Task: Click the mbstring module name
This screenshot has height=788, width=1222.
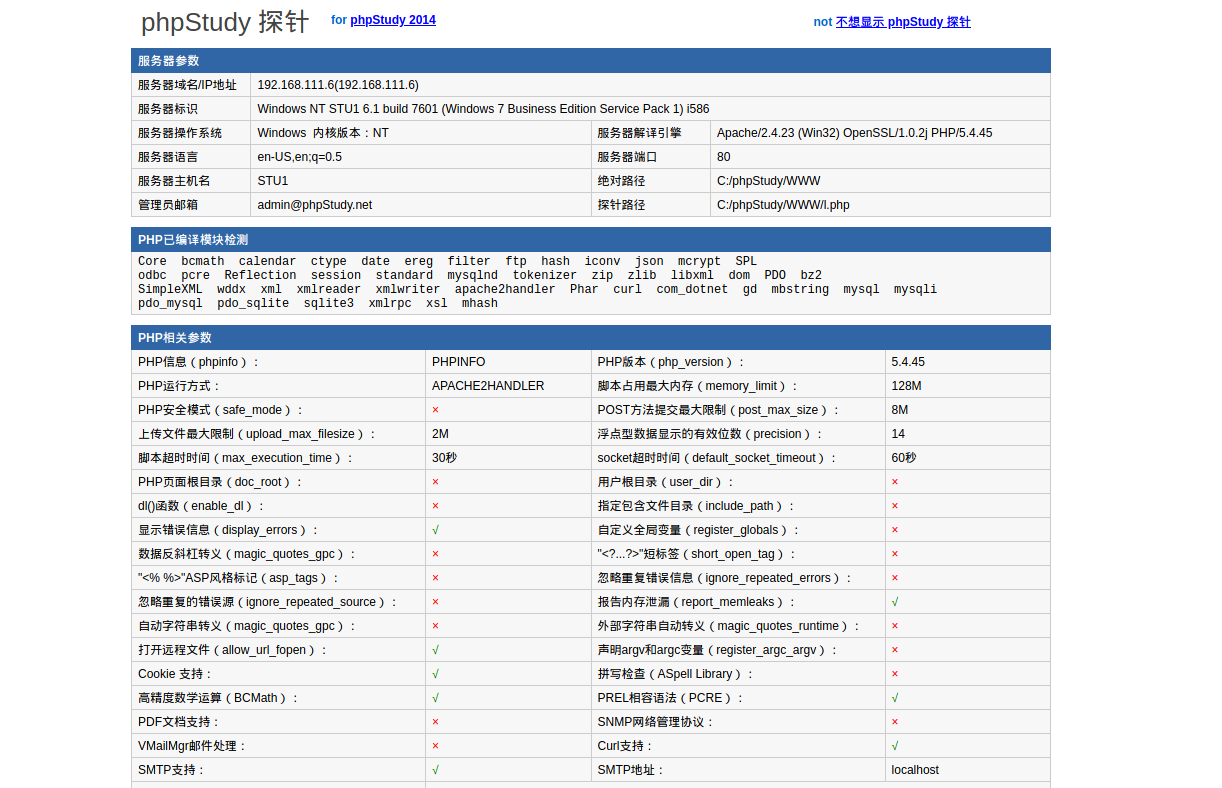Action: (x=800, y=290)
